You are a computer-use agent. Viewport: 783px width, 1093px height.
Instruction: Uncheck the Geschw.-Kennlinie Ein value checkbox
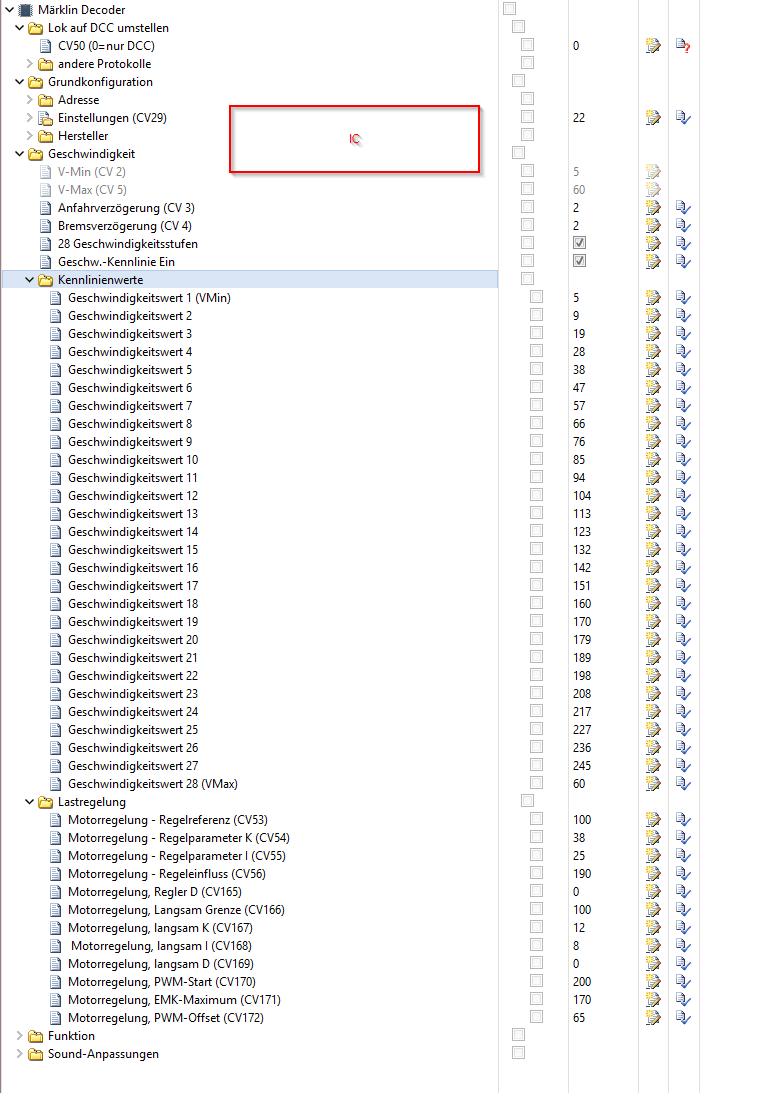click(x=579, y=261)
